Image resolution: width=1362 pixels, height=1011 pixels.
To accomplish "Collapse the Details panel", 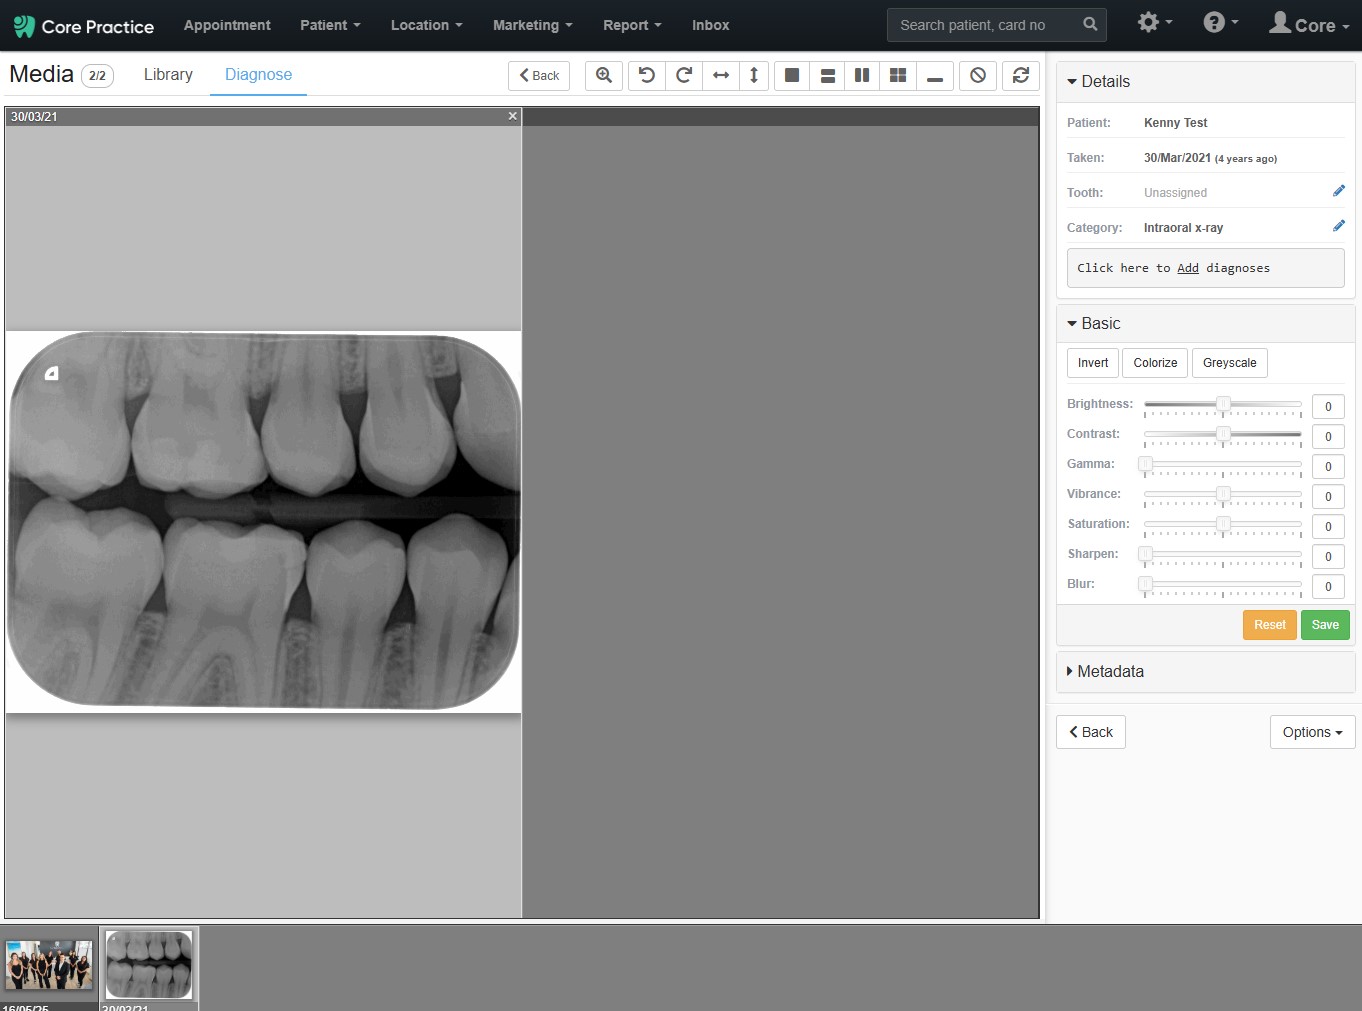I will tap(1099, 82).
